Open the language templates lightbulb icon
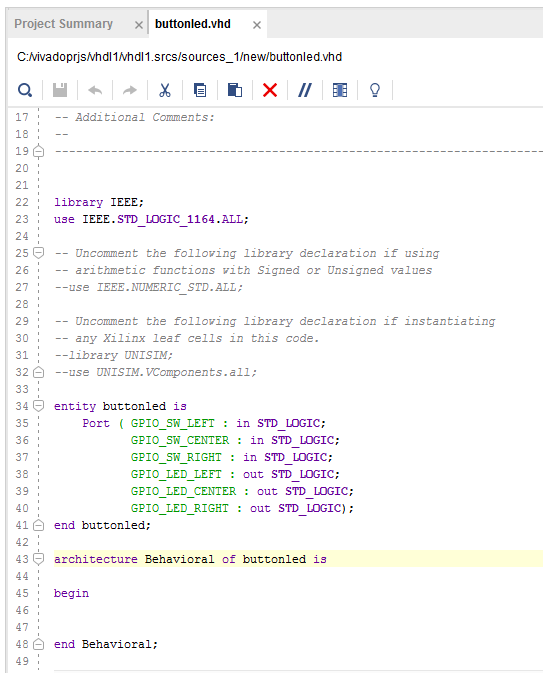This screenshot has height=673, width=543. coord(375,90)
